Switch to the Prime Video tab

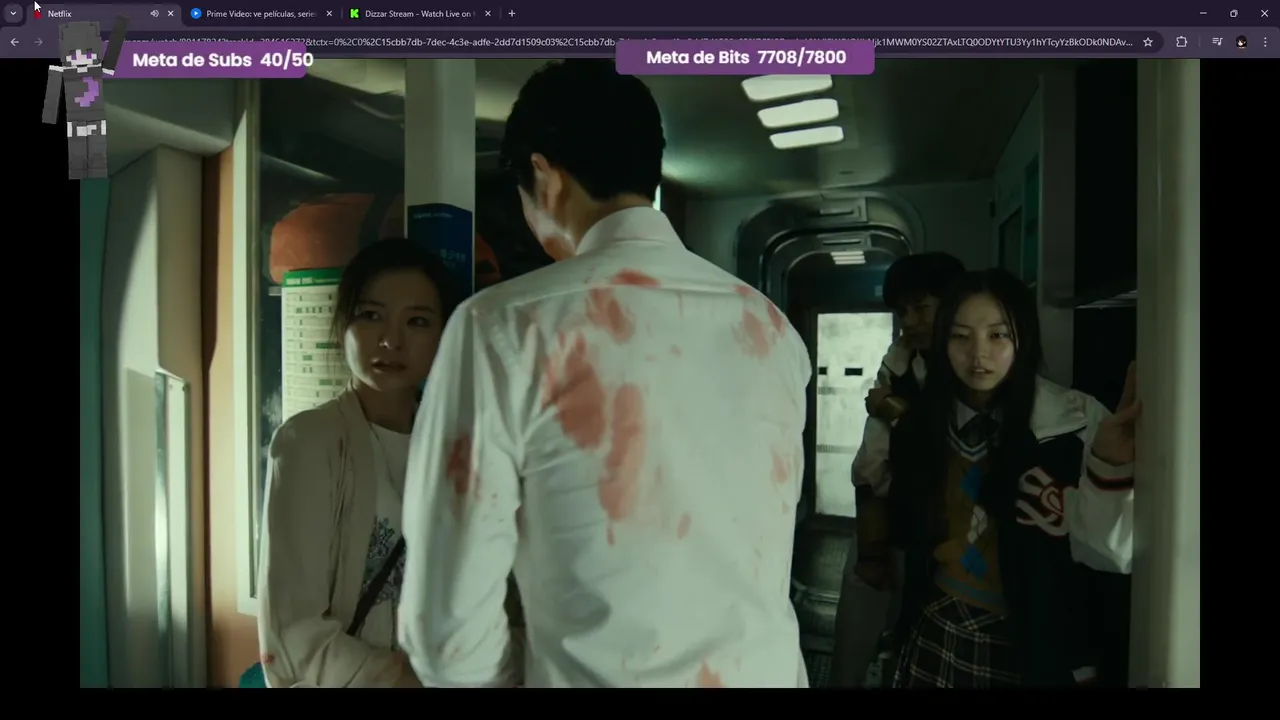pos(260,14)
